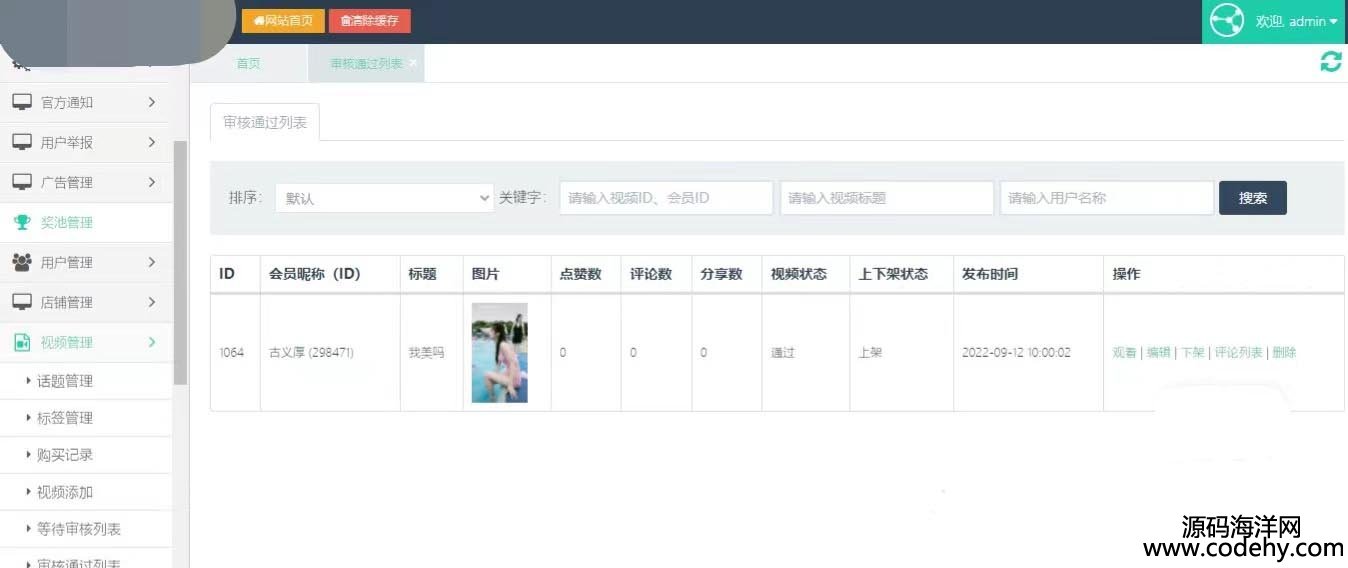Open 奖池管理 sidebar item

click(86, 222)
